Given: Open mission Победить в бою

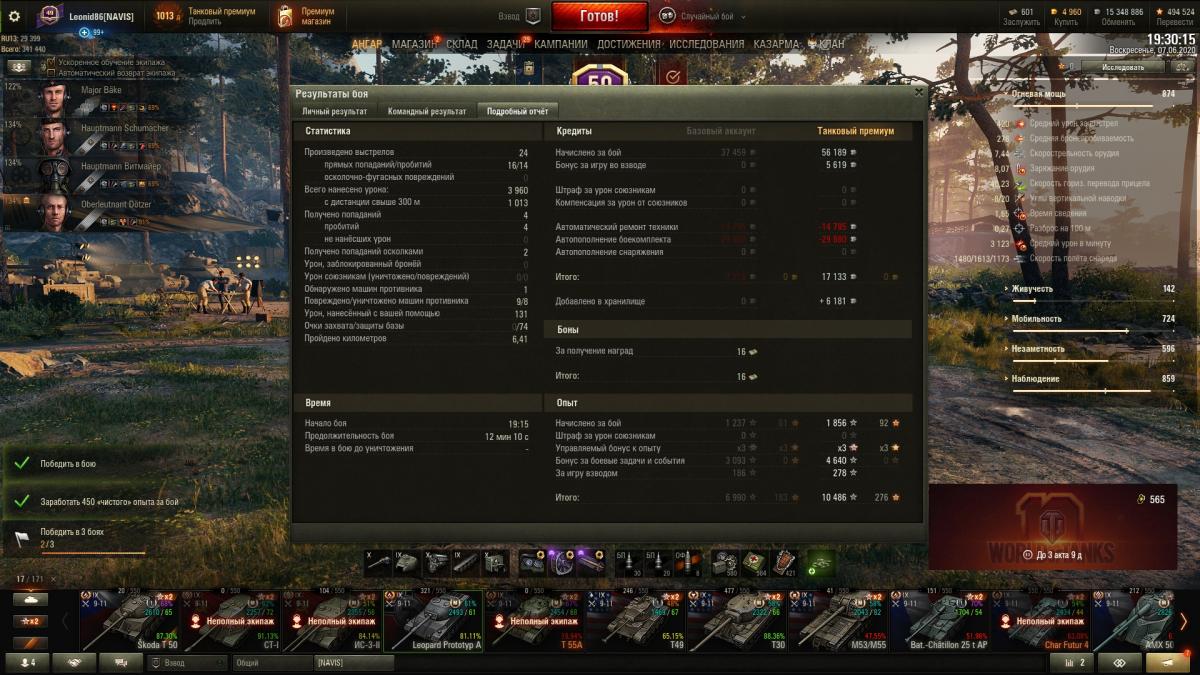Looking at the screenshot, I should click(x=90, y=464).
